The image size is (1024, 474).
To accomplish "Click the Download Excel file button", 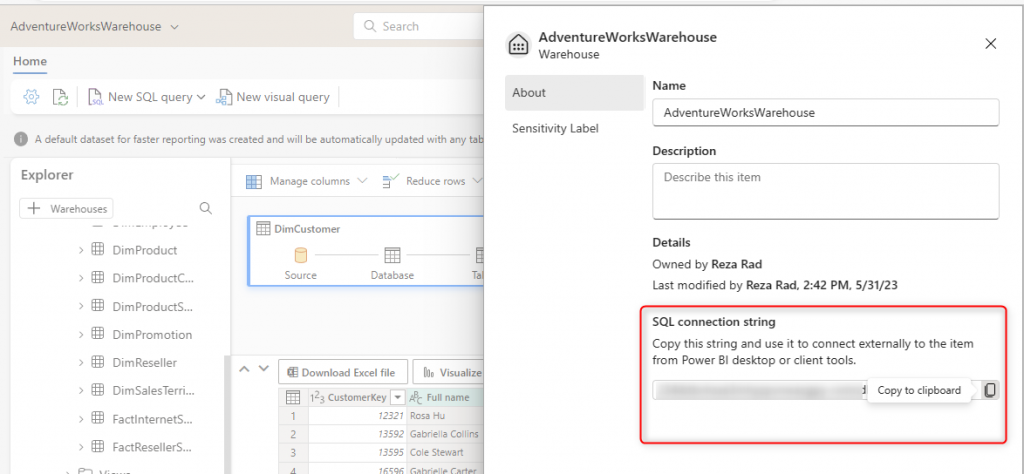I will [x=344, y=372].
